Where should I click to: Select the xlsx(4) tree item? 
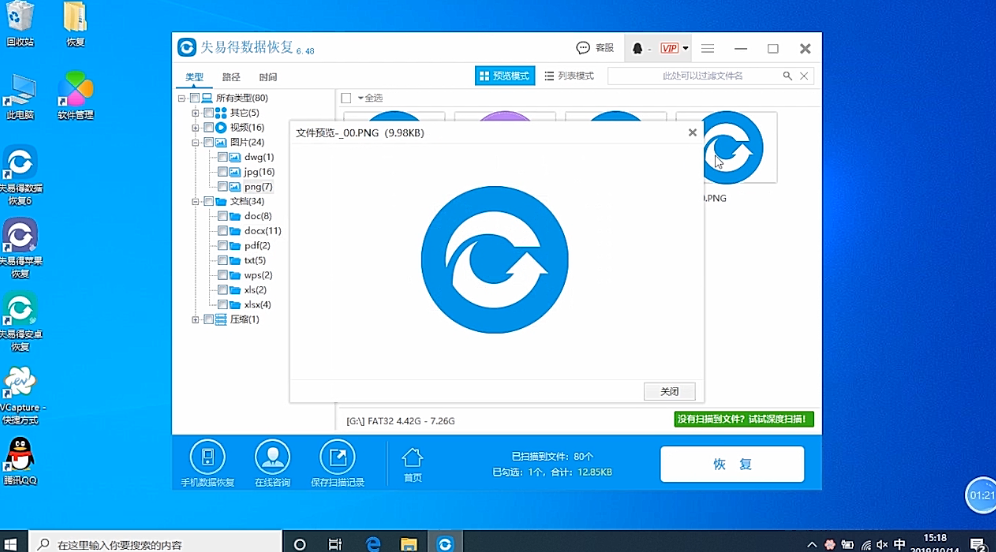pyautogui.click(x=257, y=304)
